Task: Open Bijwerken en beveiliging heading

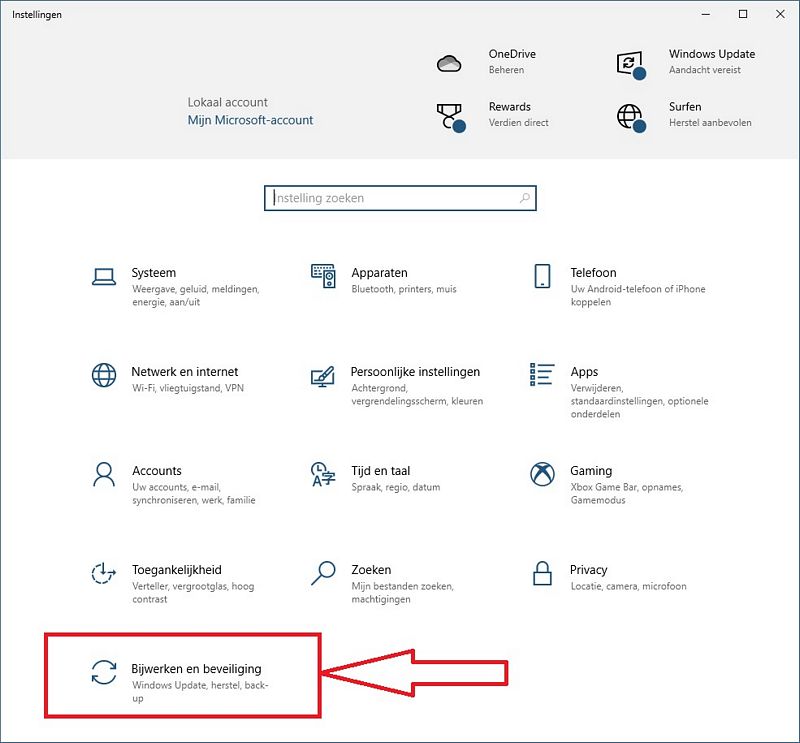Action: pos(196,668)
